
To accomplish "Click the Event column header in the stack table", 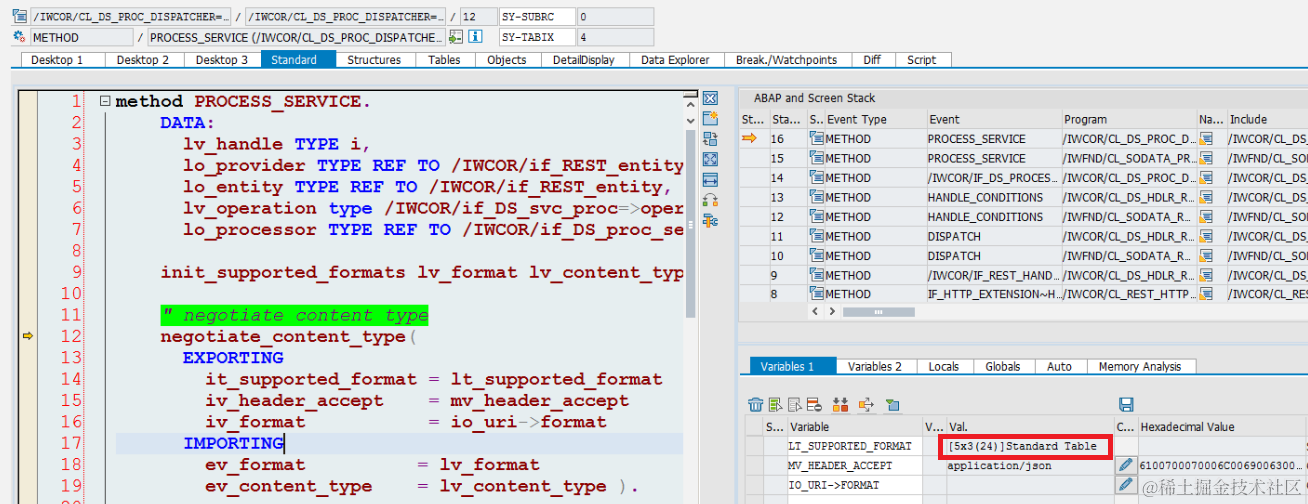I will (992, 119).
